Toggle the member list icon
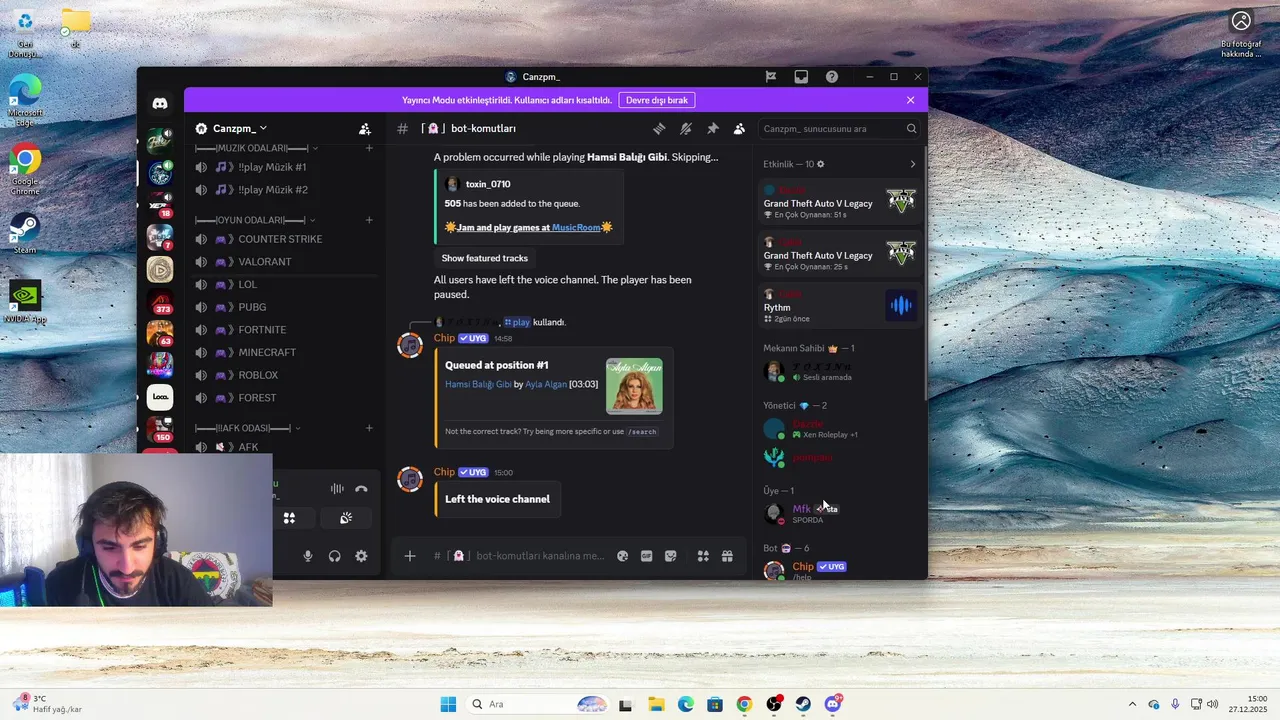1280x720 pixels. (739, 129)
